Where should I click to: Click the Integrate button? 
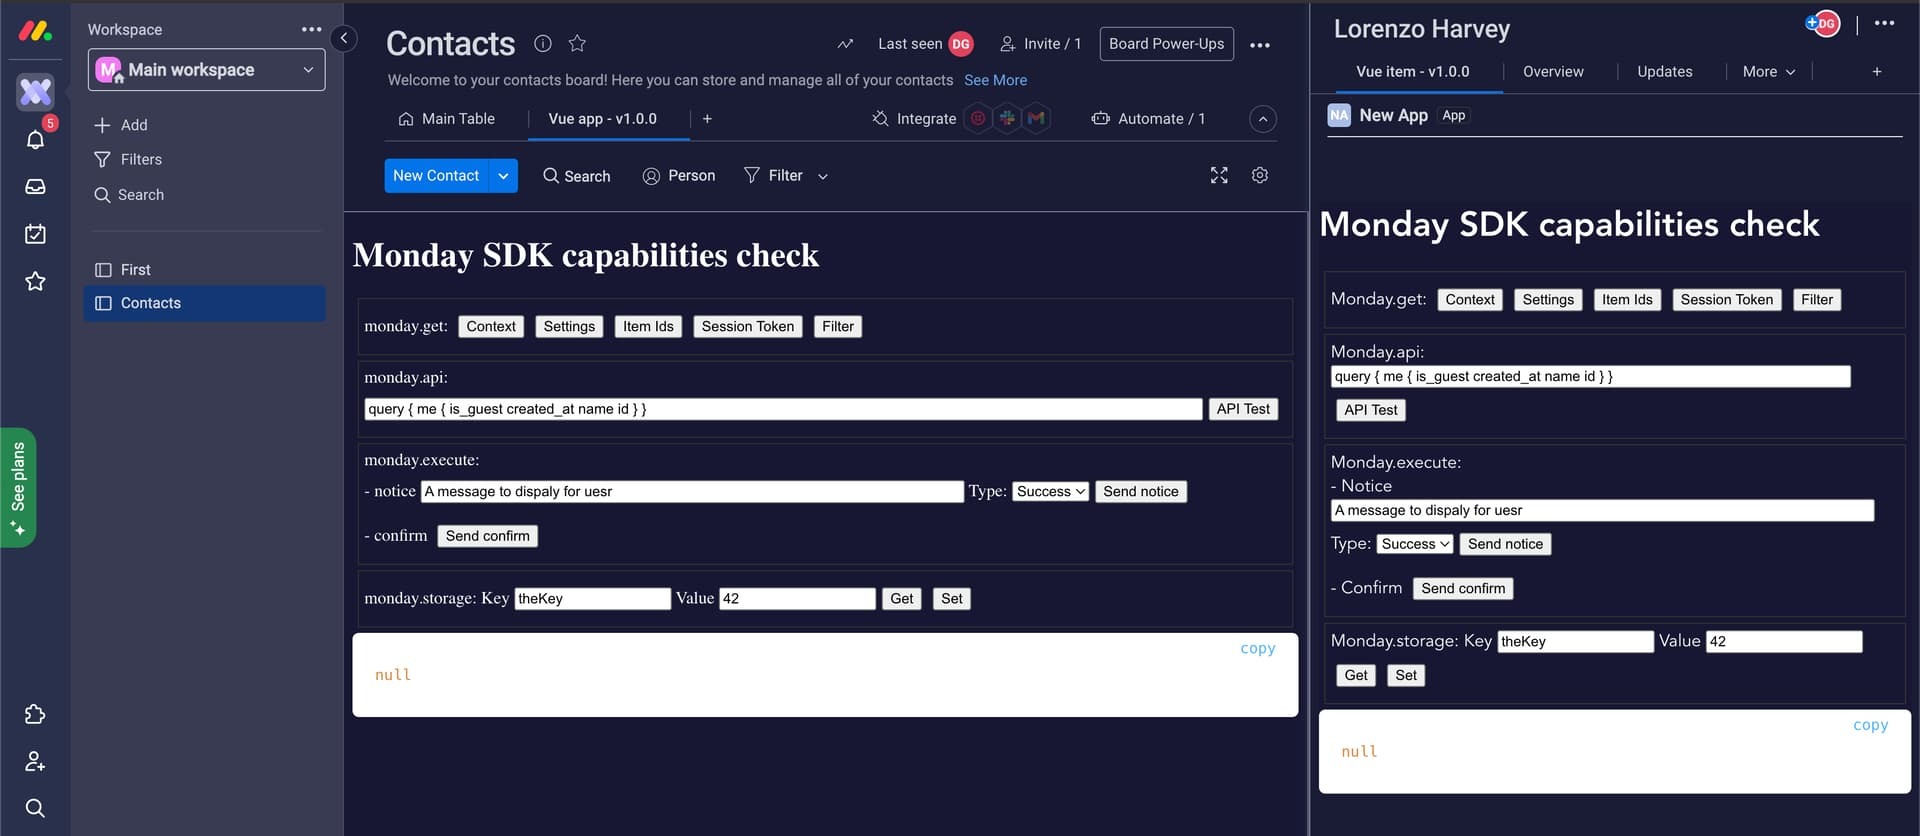tap(914, 118)
